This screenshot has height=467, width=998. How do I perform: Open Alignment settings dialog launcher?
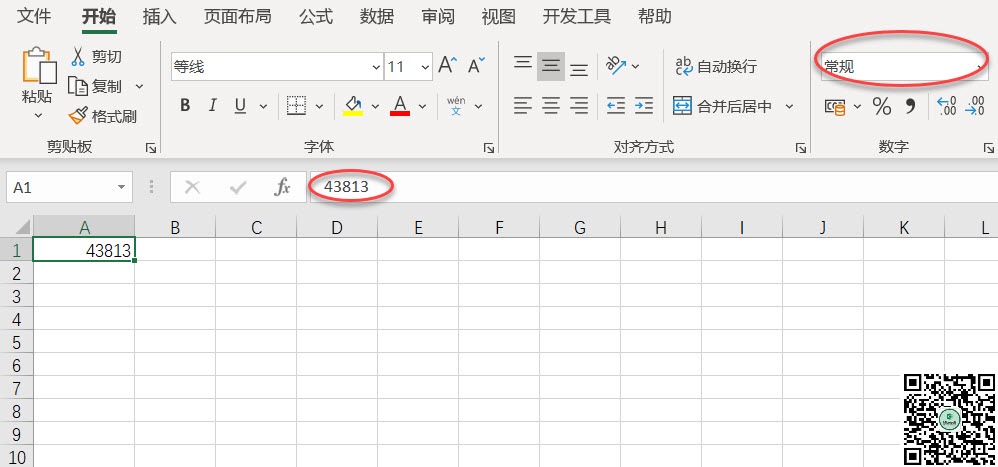tap(801, 148)
